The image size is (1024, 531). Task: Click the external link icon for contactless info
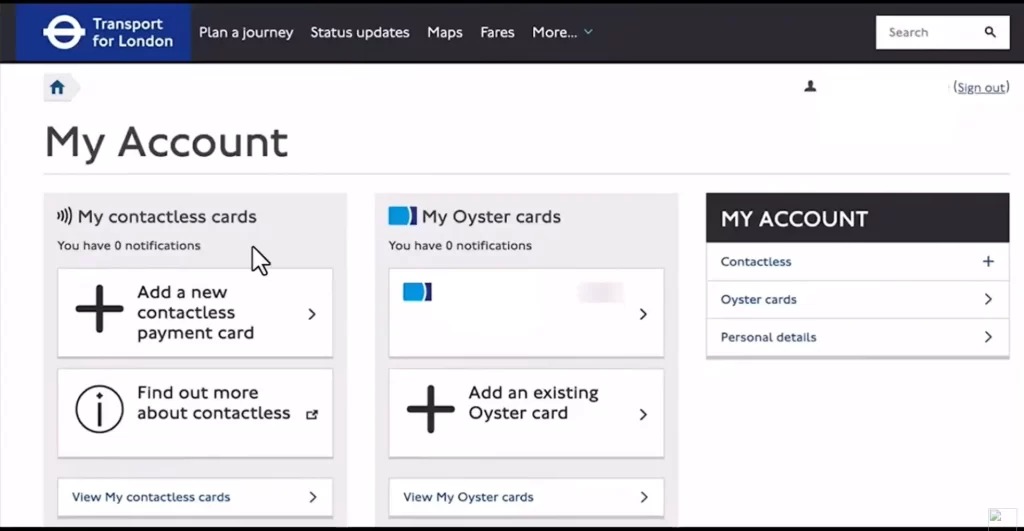[x=312, y=414]
